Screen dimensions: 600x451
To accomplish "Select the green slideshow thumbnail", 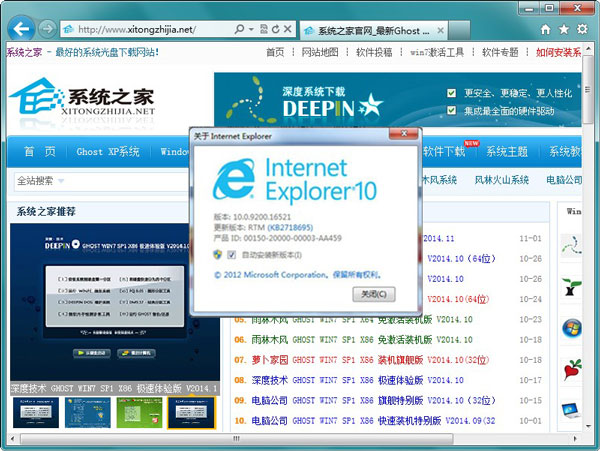I will (x=139, y=412).
